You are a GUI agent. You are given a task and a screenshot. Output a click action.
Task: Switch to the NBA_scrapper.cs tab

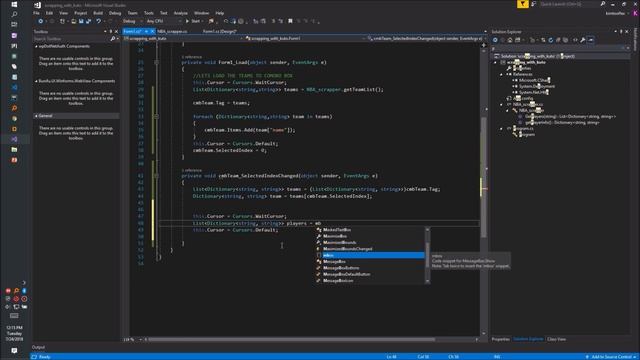click(173, 31)
